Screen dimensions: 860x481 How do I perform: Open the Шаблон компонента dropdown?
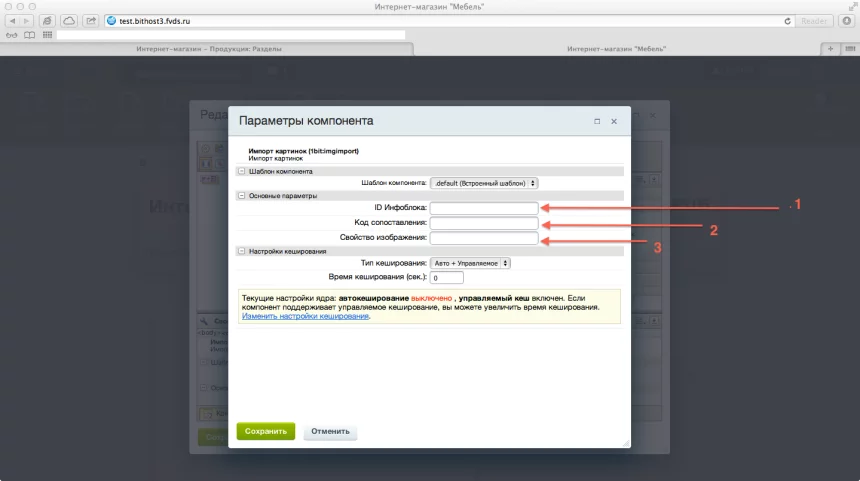[x=484, y=183]
